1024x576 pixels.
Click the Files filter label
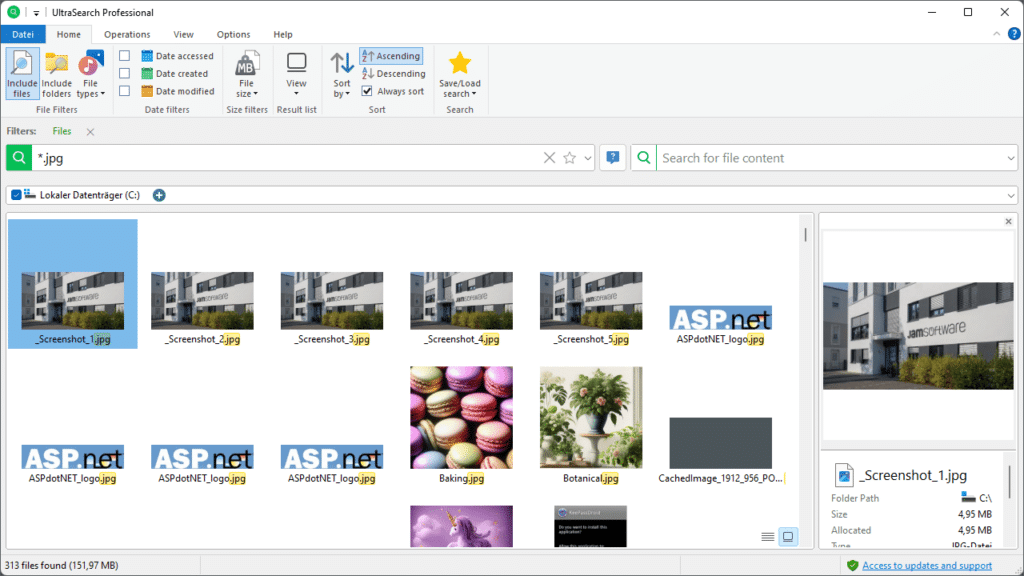(x=62, y=131)
